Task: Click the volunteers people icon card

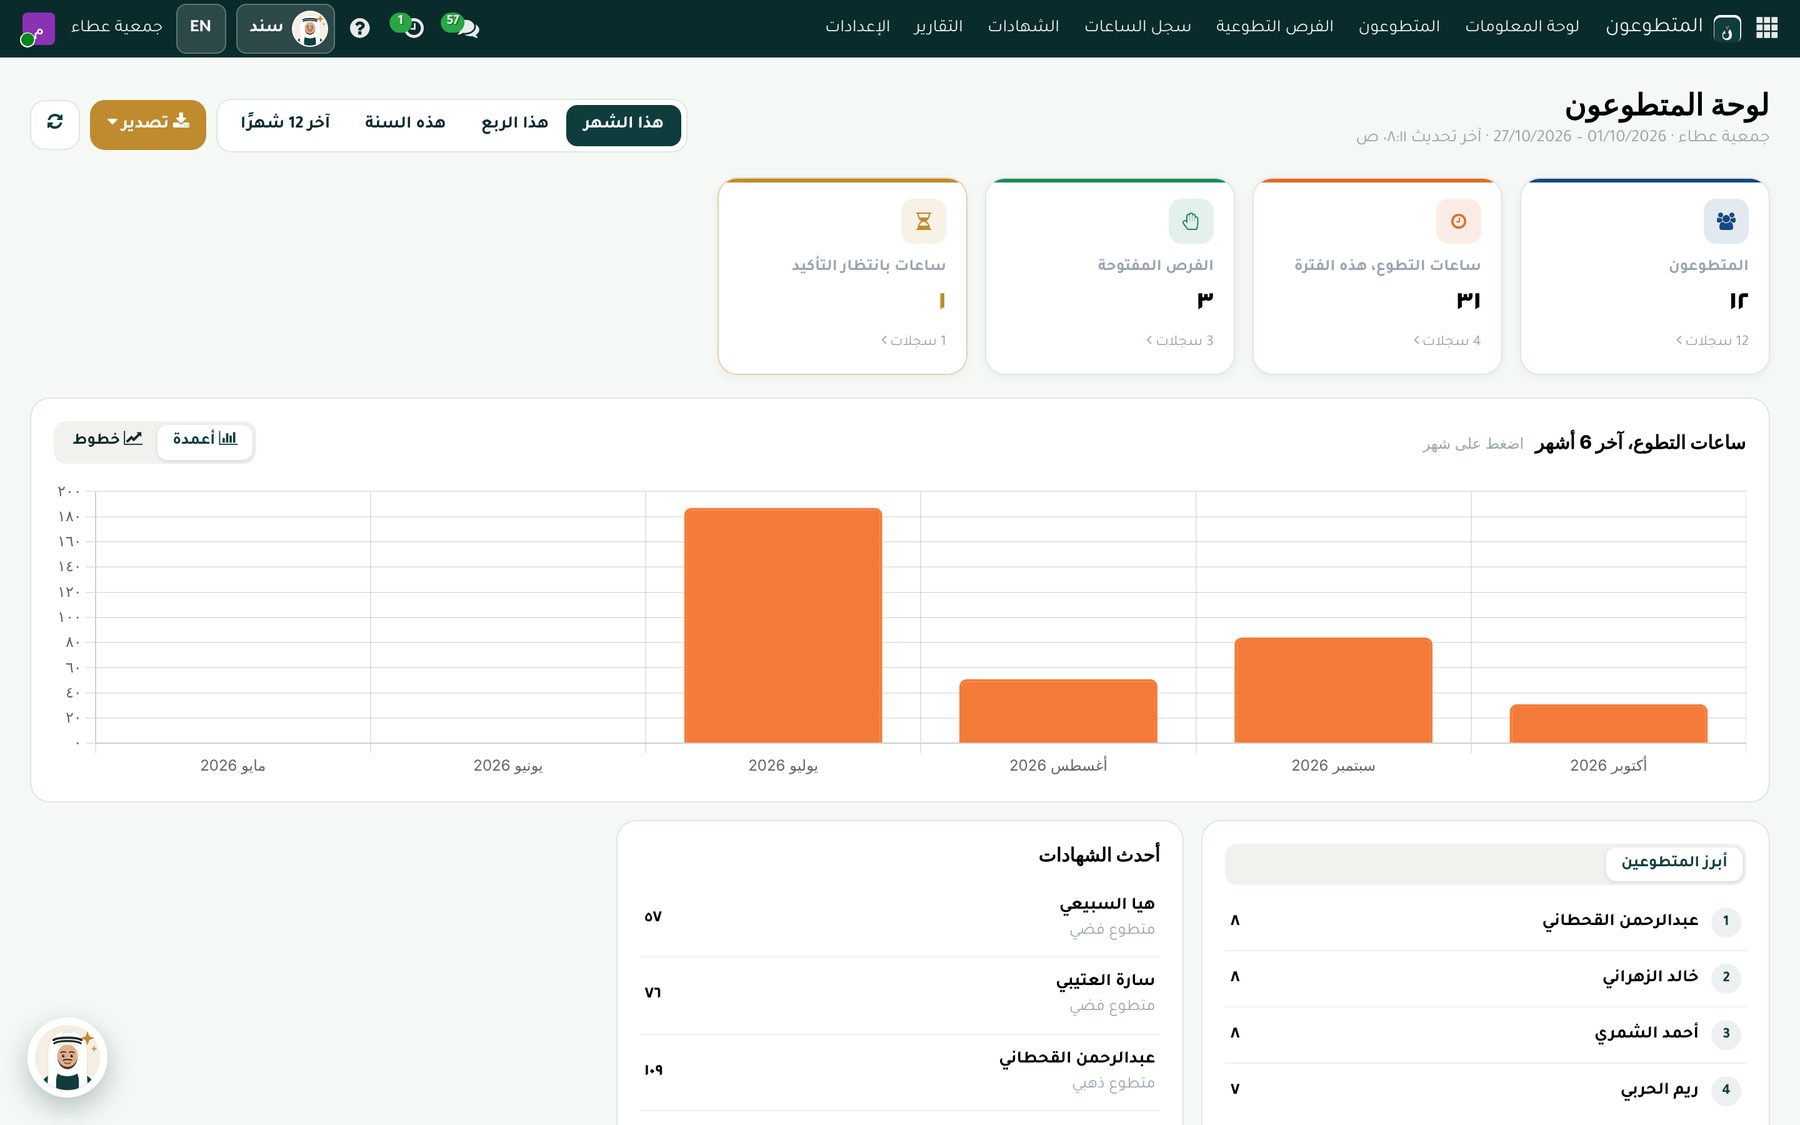Action: pos(1726,221)
